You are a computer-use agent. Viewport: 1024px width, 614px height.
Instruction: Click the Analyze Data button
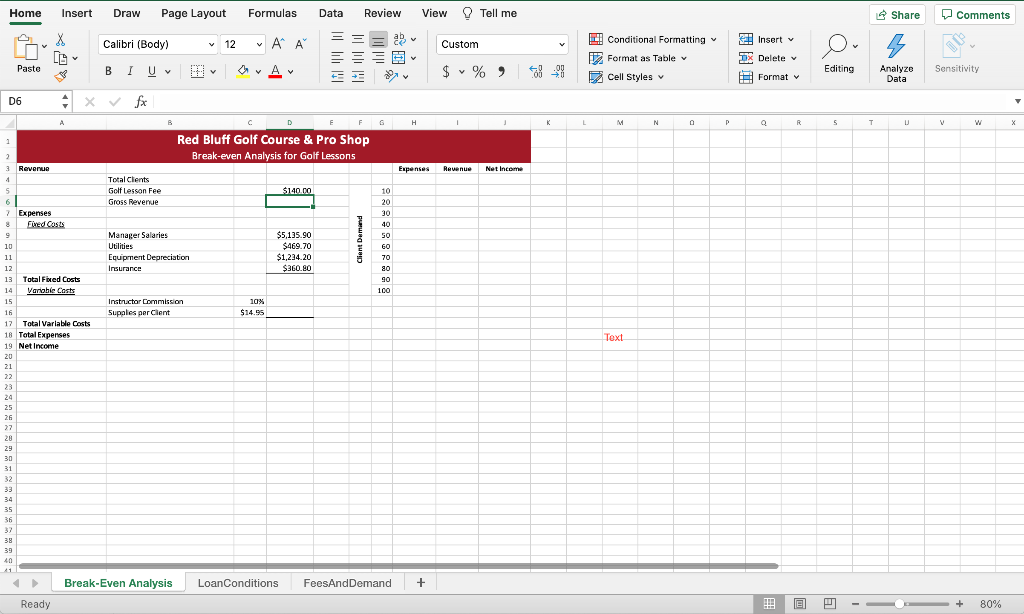[896, 55]
